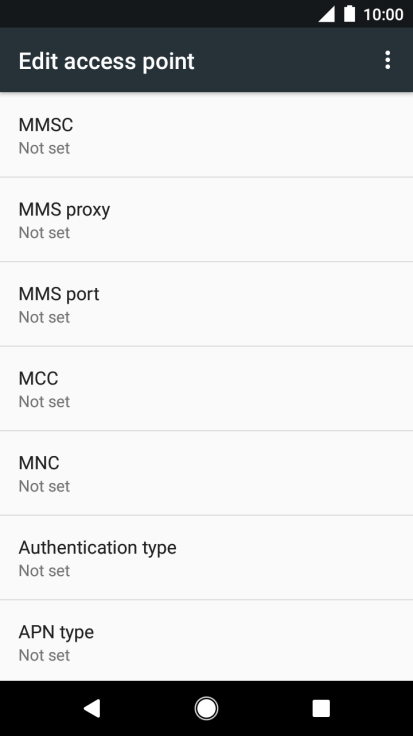Viewport: 413px width, 736px height.
Task: Tap the Android back navigation button
Action: [x=92, y=708]
